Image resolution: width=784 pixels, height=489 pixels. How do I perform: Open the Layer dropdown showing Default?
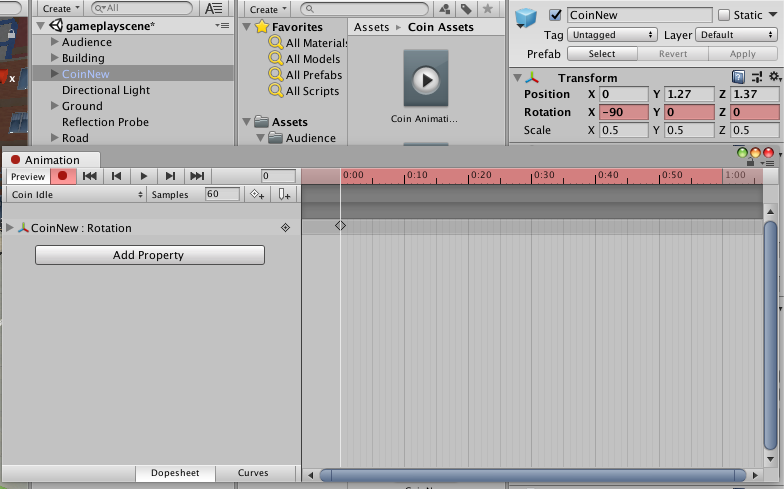pos(736,34)
